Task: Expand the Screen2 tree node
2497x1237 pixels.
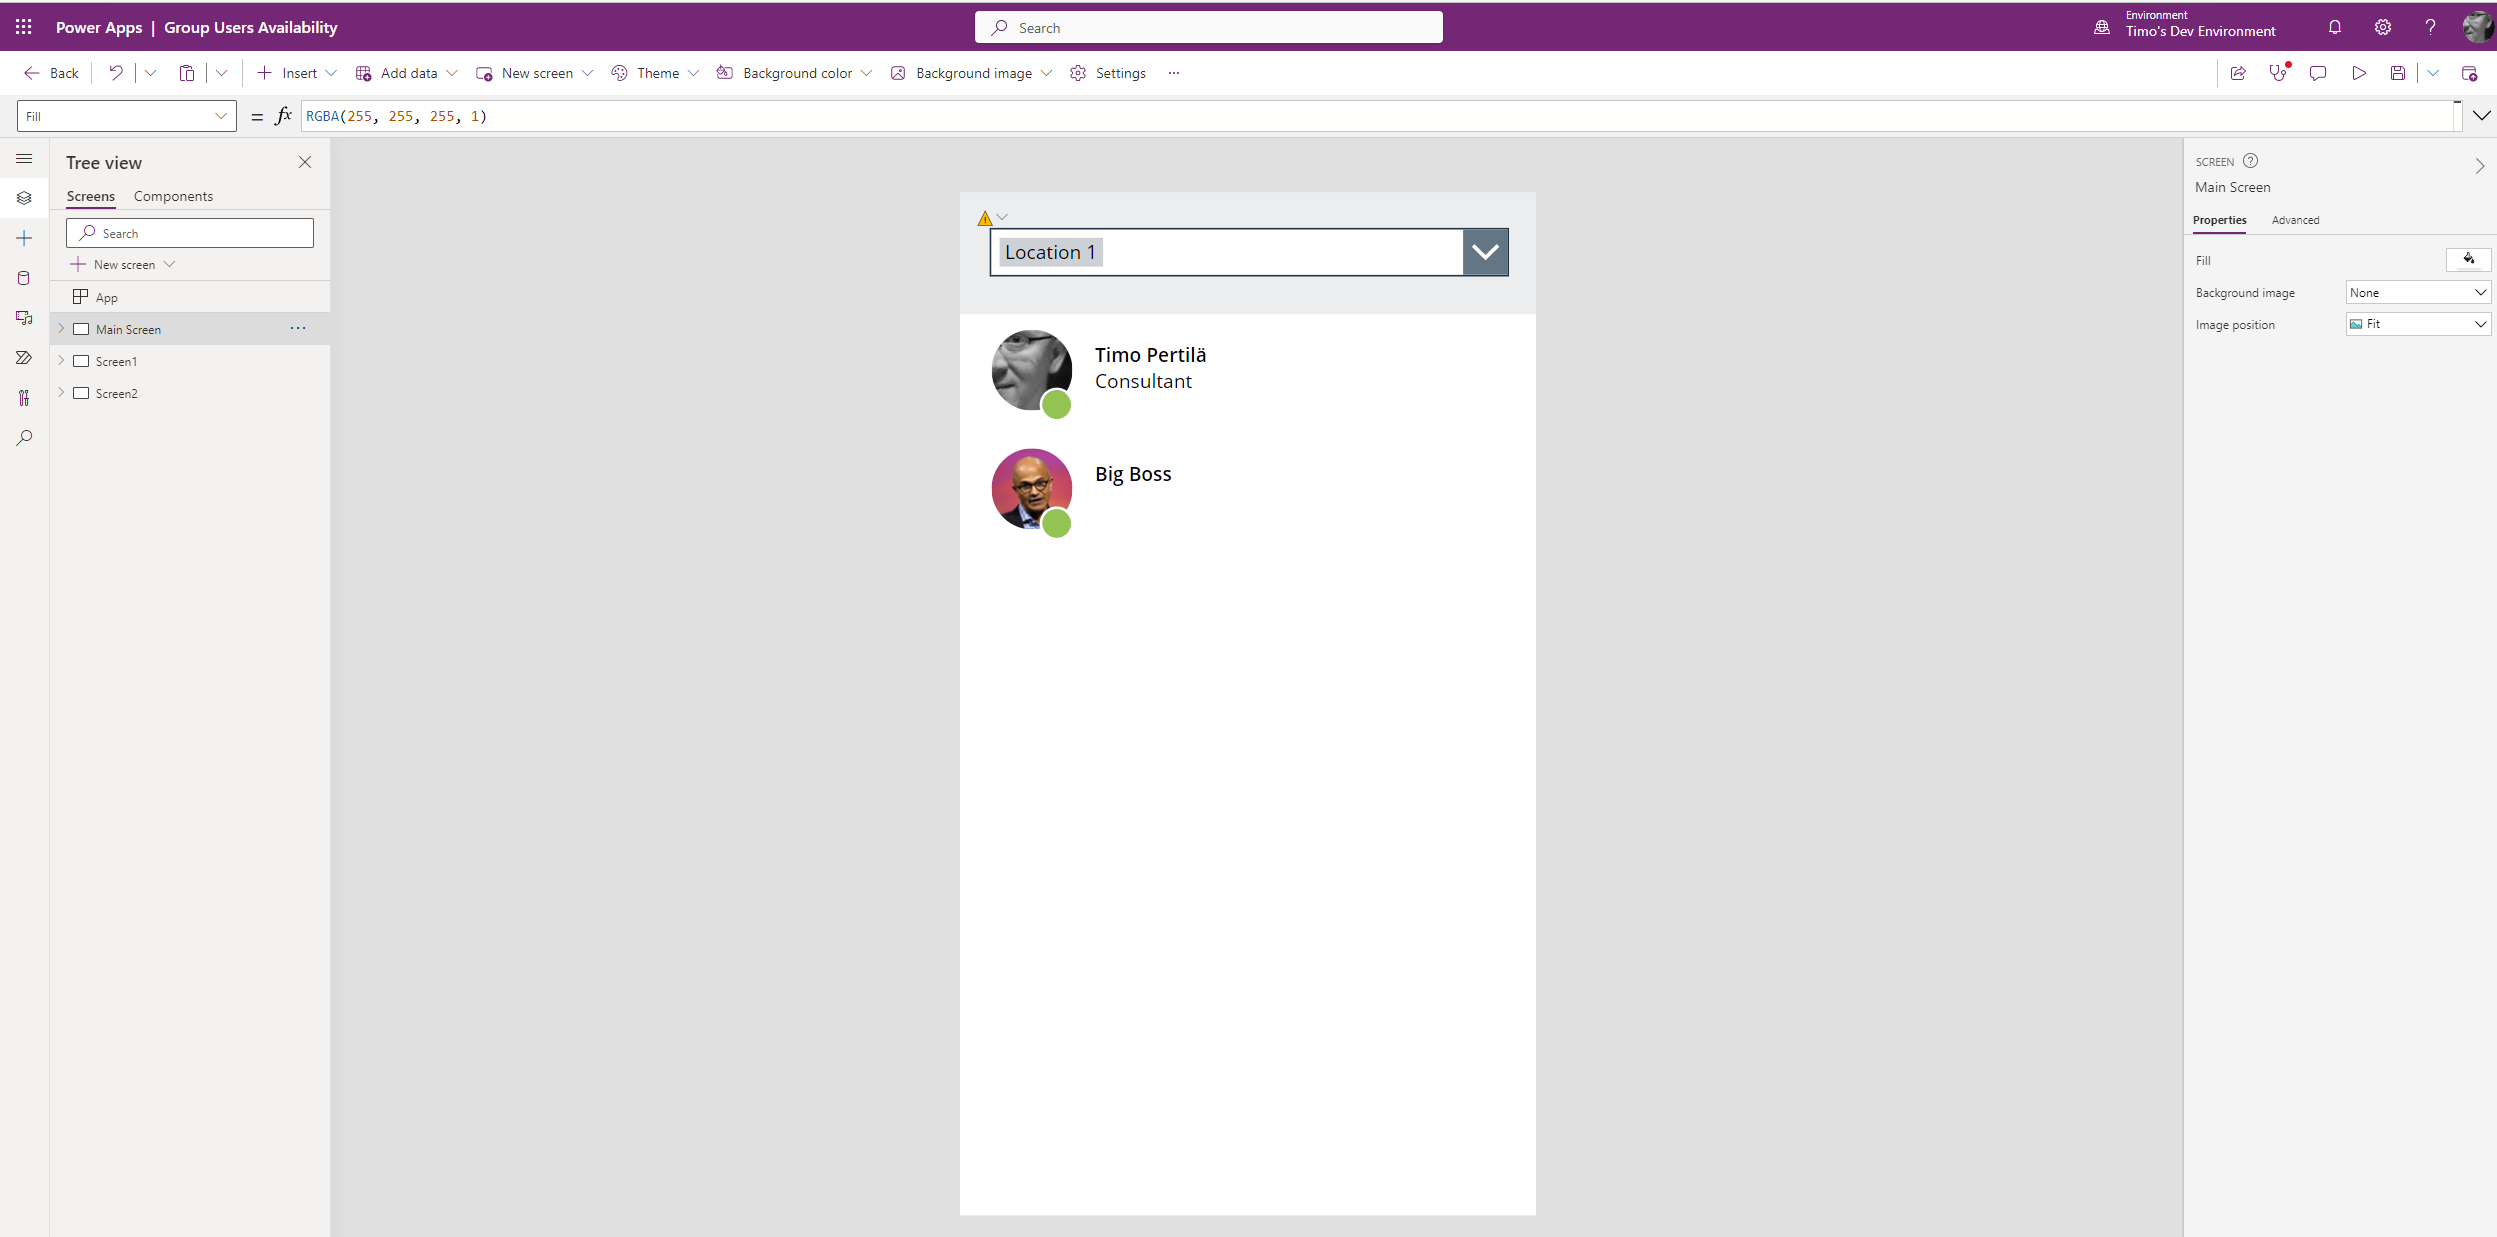Action: 61,393
